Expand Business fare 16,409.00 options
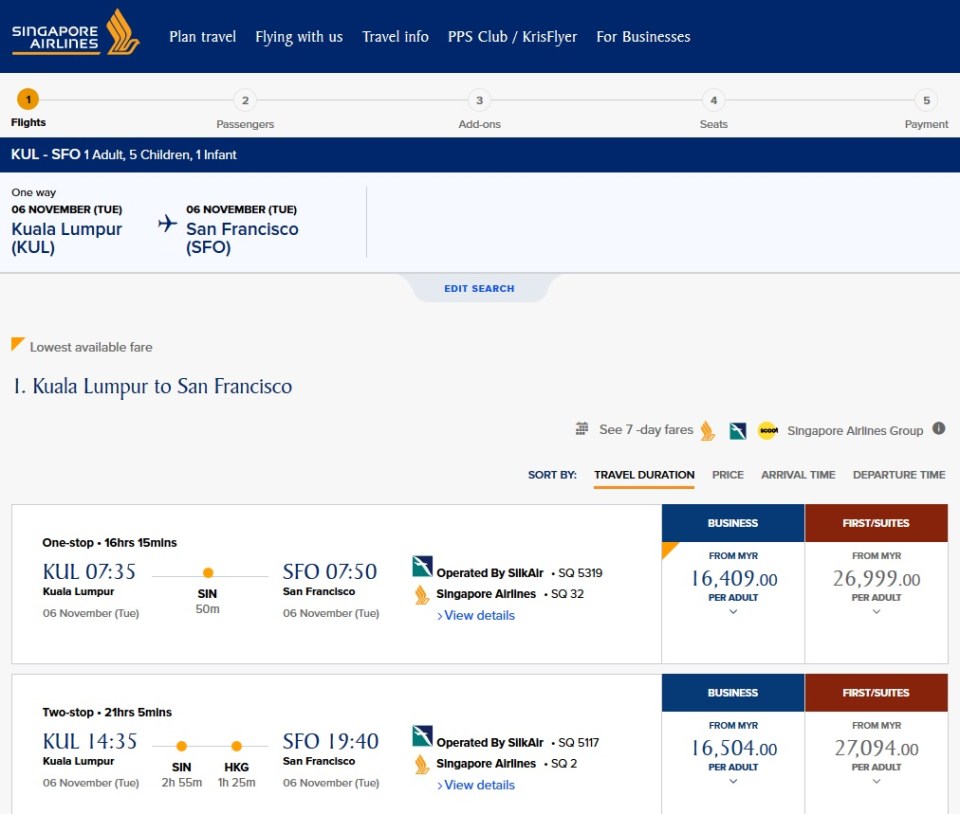The width and height of the screenshot is (960, 814). point(733,612)
